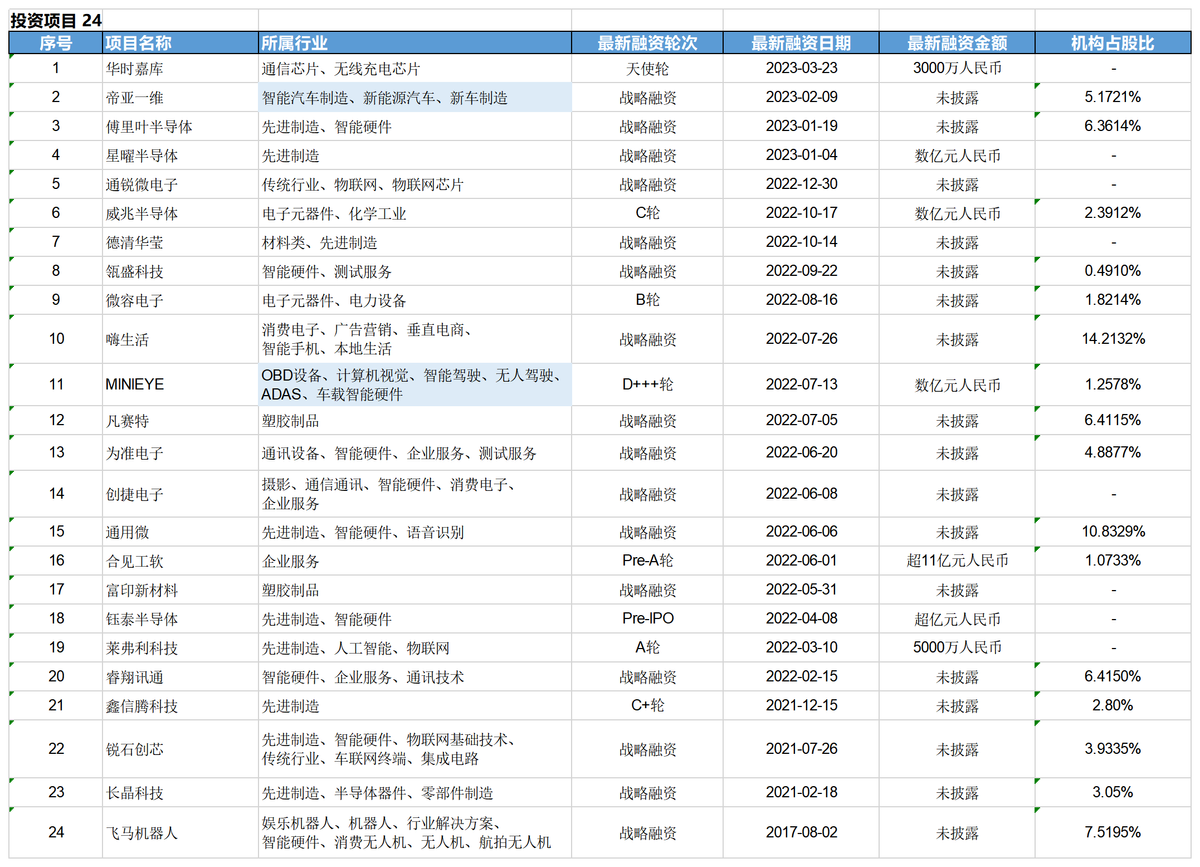This screenshot has width=1200, height=867.
Task: Select the cell 创捷电子
Action: (180, 494)
